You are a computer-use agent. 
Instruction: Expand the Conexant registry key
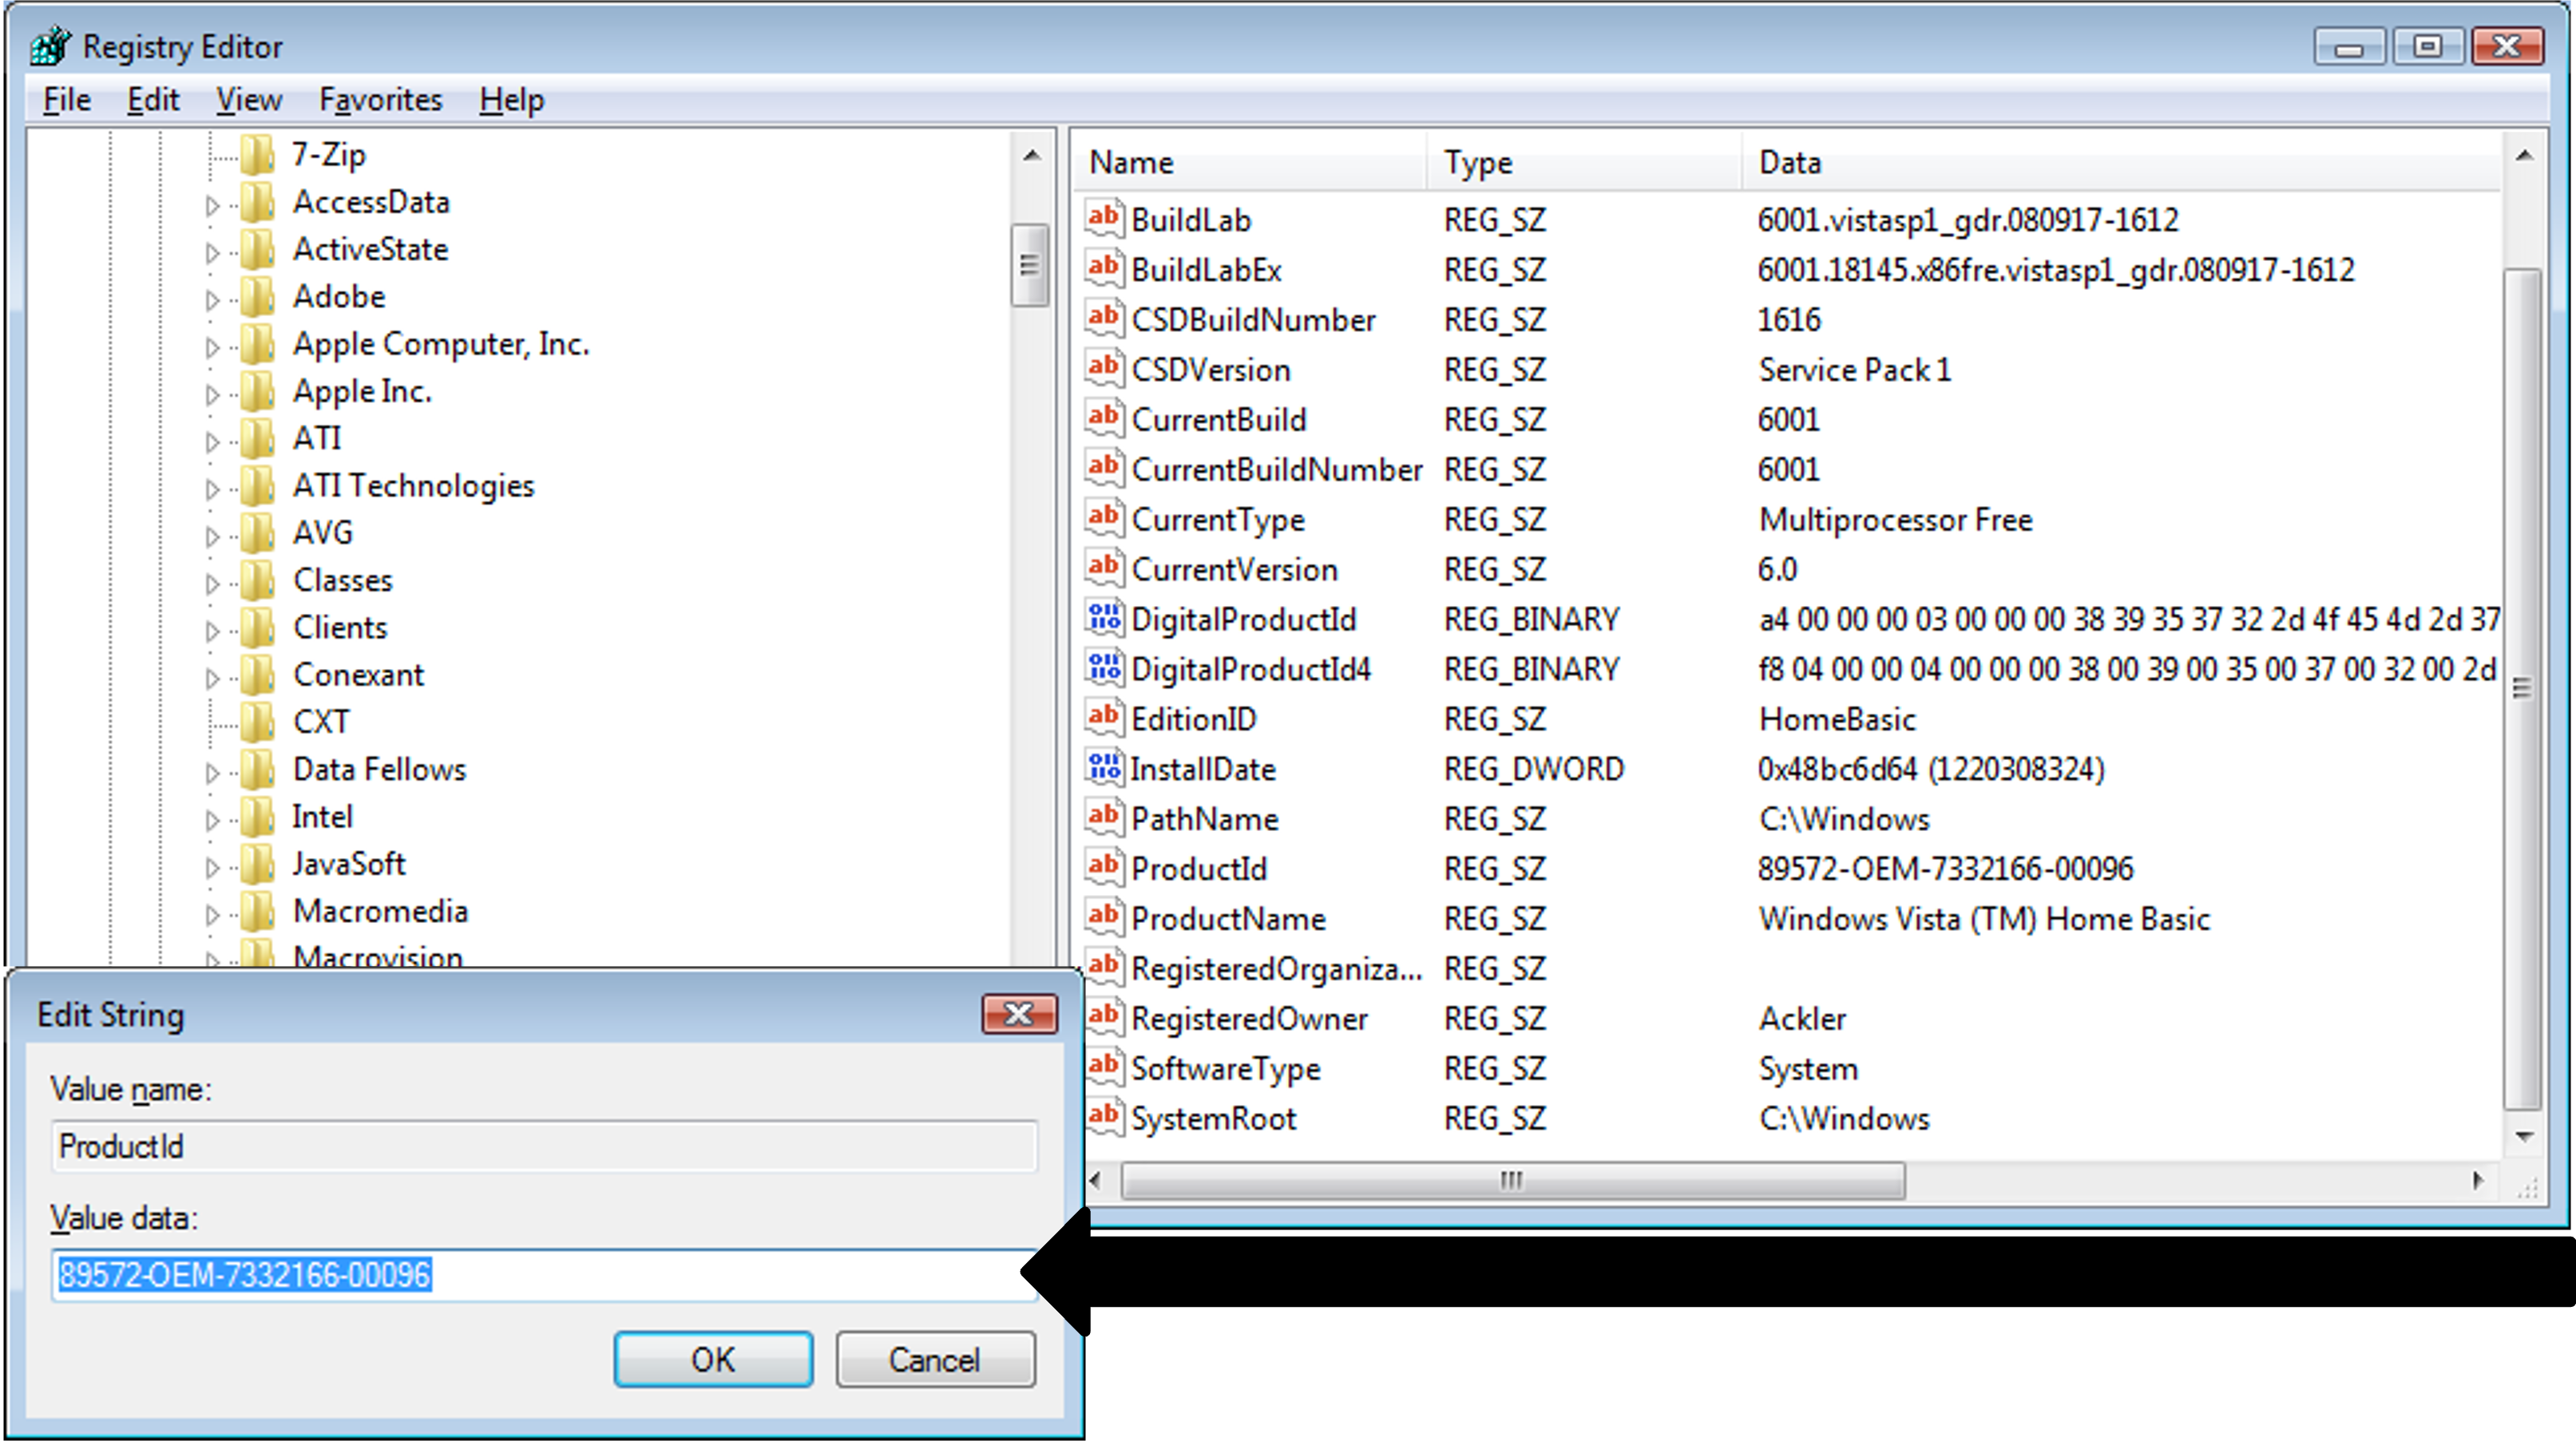point(212,678)
